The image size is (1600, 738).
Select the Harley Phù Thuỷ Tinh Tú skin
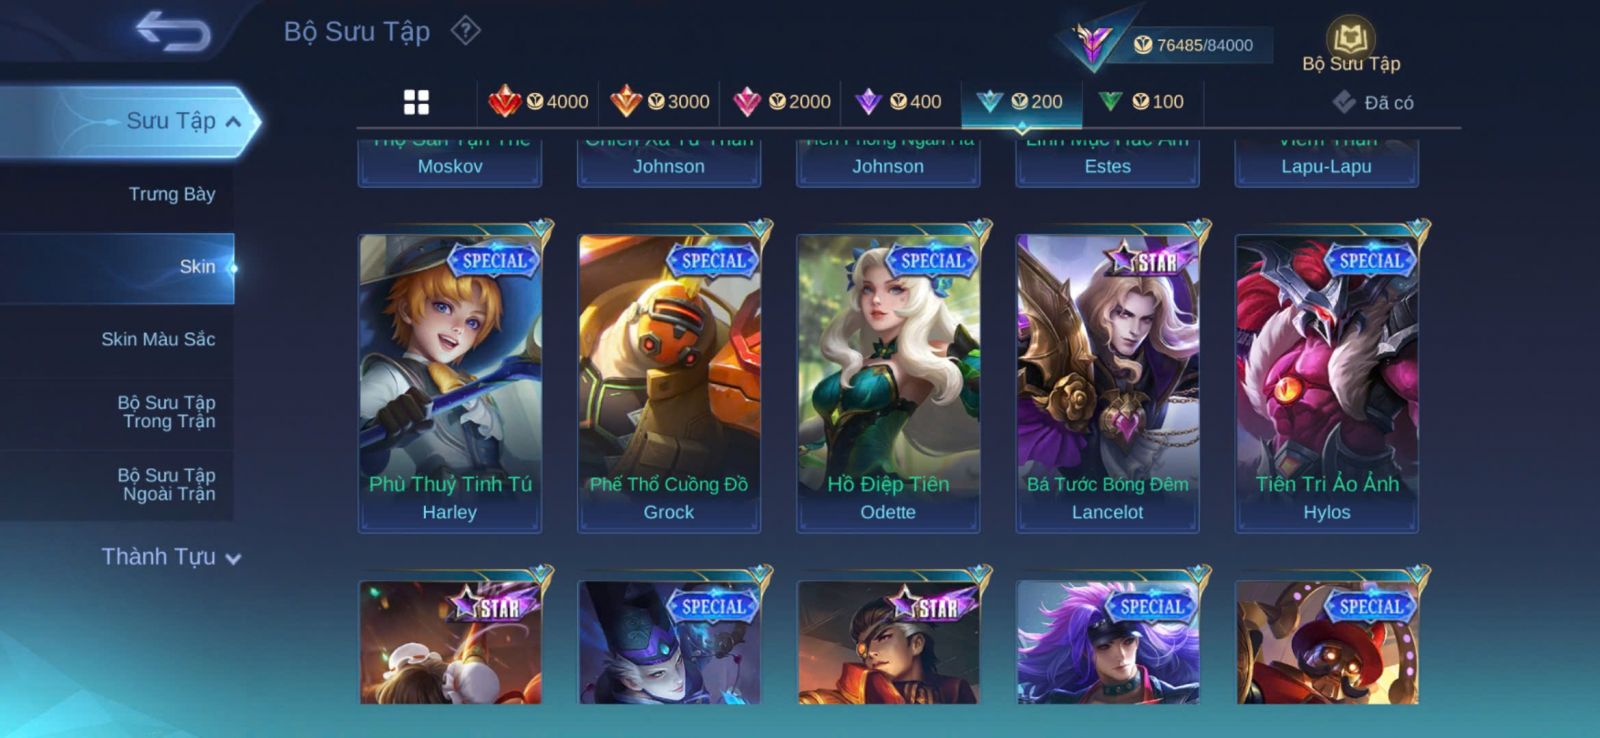pyautogui.click(x=450, y=383)
